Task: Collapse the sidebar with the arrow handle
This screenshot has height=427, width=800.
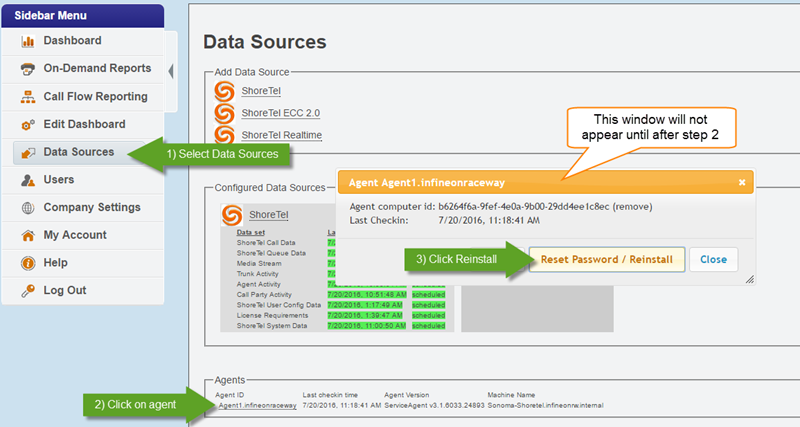Action: coord(170,70)
